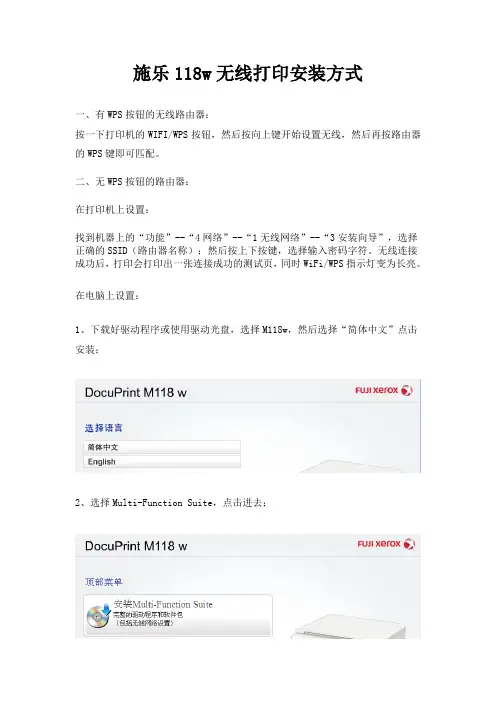Image resolution: width=496 pixels, height=702 pixels.
Task: Click the printer image in second installer screenshot
Action: 351,625
